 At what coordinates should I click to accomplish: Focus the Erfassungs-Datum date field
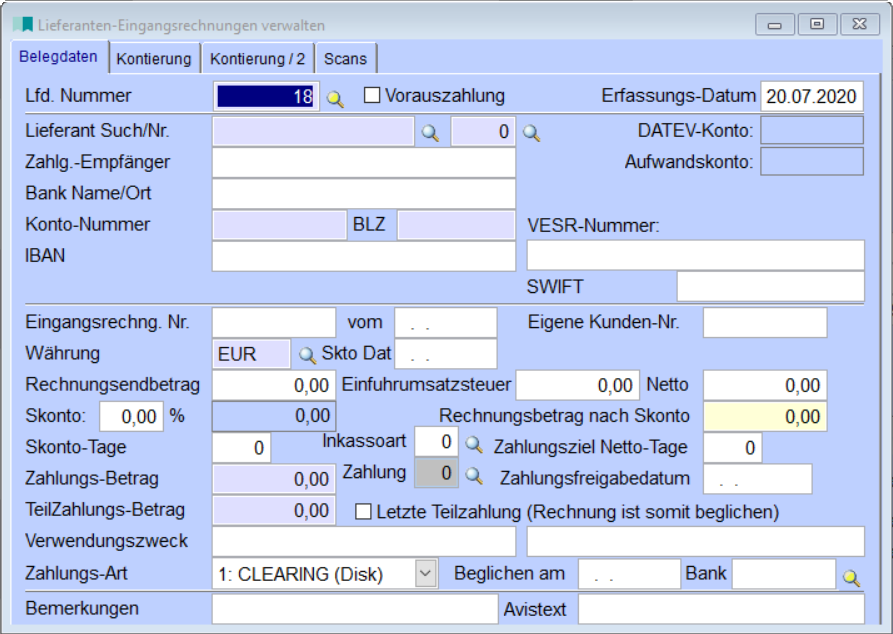pyautogui.click(x=811, y=97)
